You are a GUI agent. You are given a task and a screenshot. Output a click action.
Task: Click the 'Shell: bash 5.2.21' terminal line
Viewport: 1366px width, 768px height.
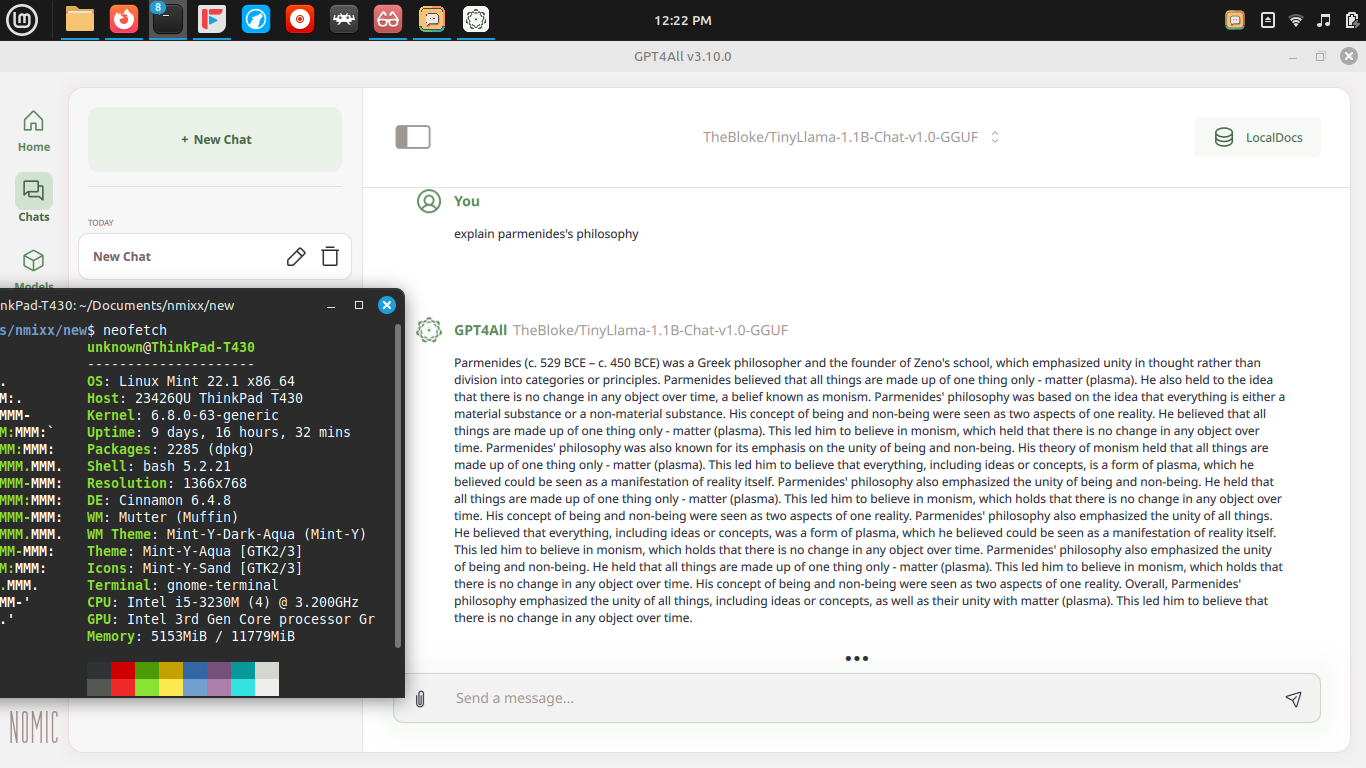159,466
